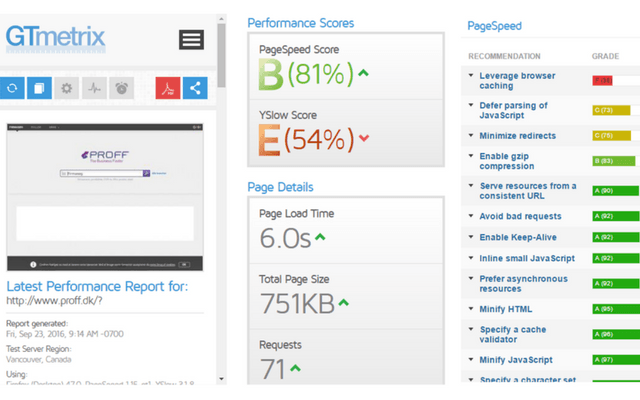Open page settings gear icon
The height and width of the screenshot is (400, 640).
coord(67,88)
